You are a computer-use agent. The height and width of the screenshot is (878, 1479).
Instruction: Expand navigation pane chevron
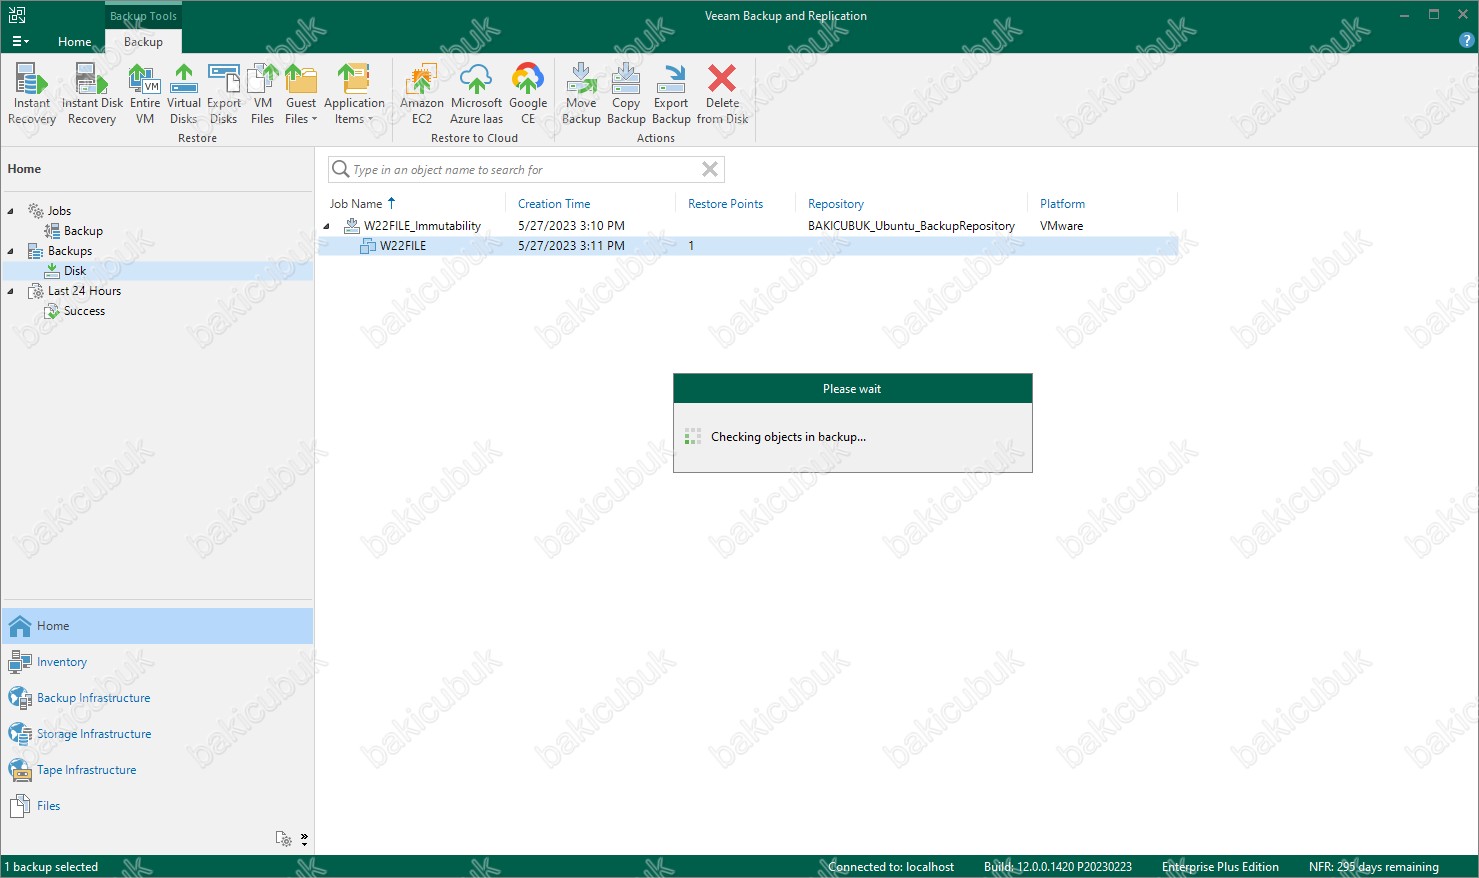tap(304, 839)
